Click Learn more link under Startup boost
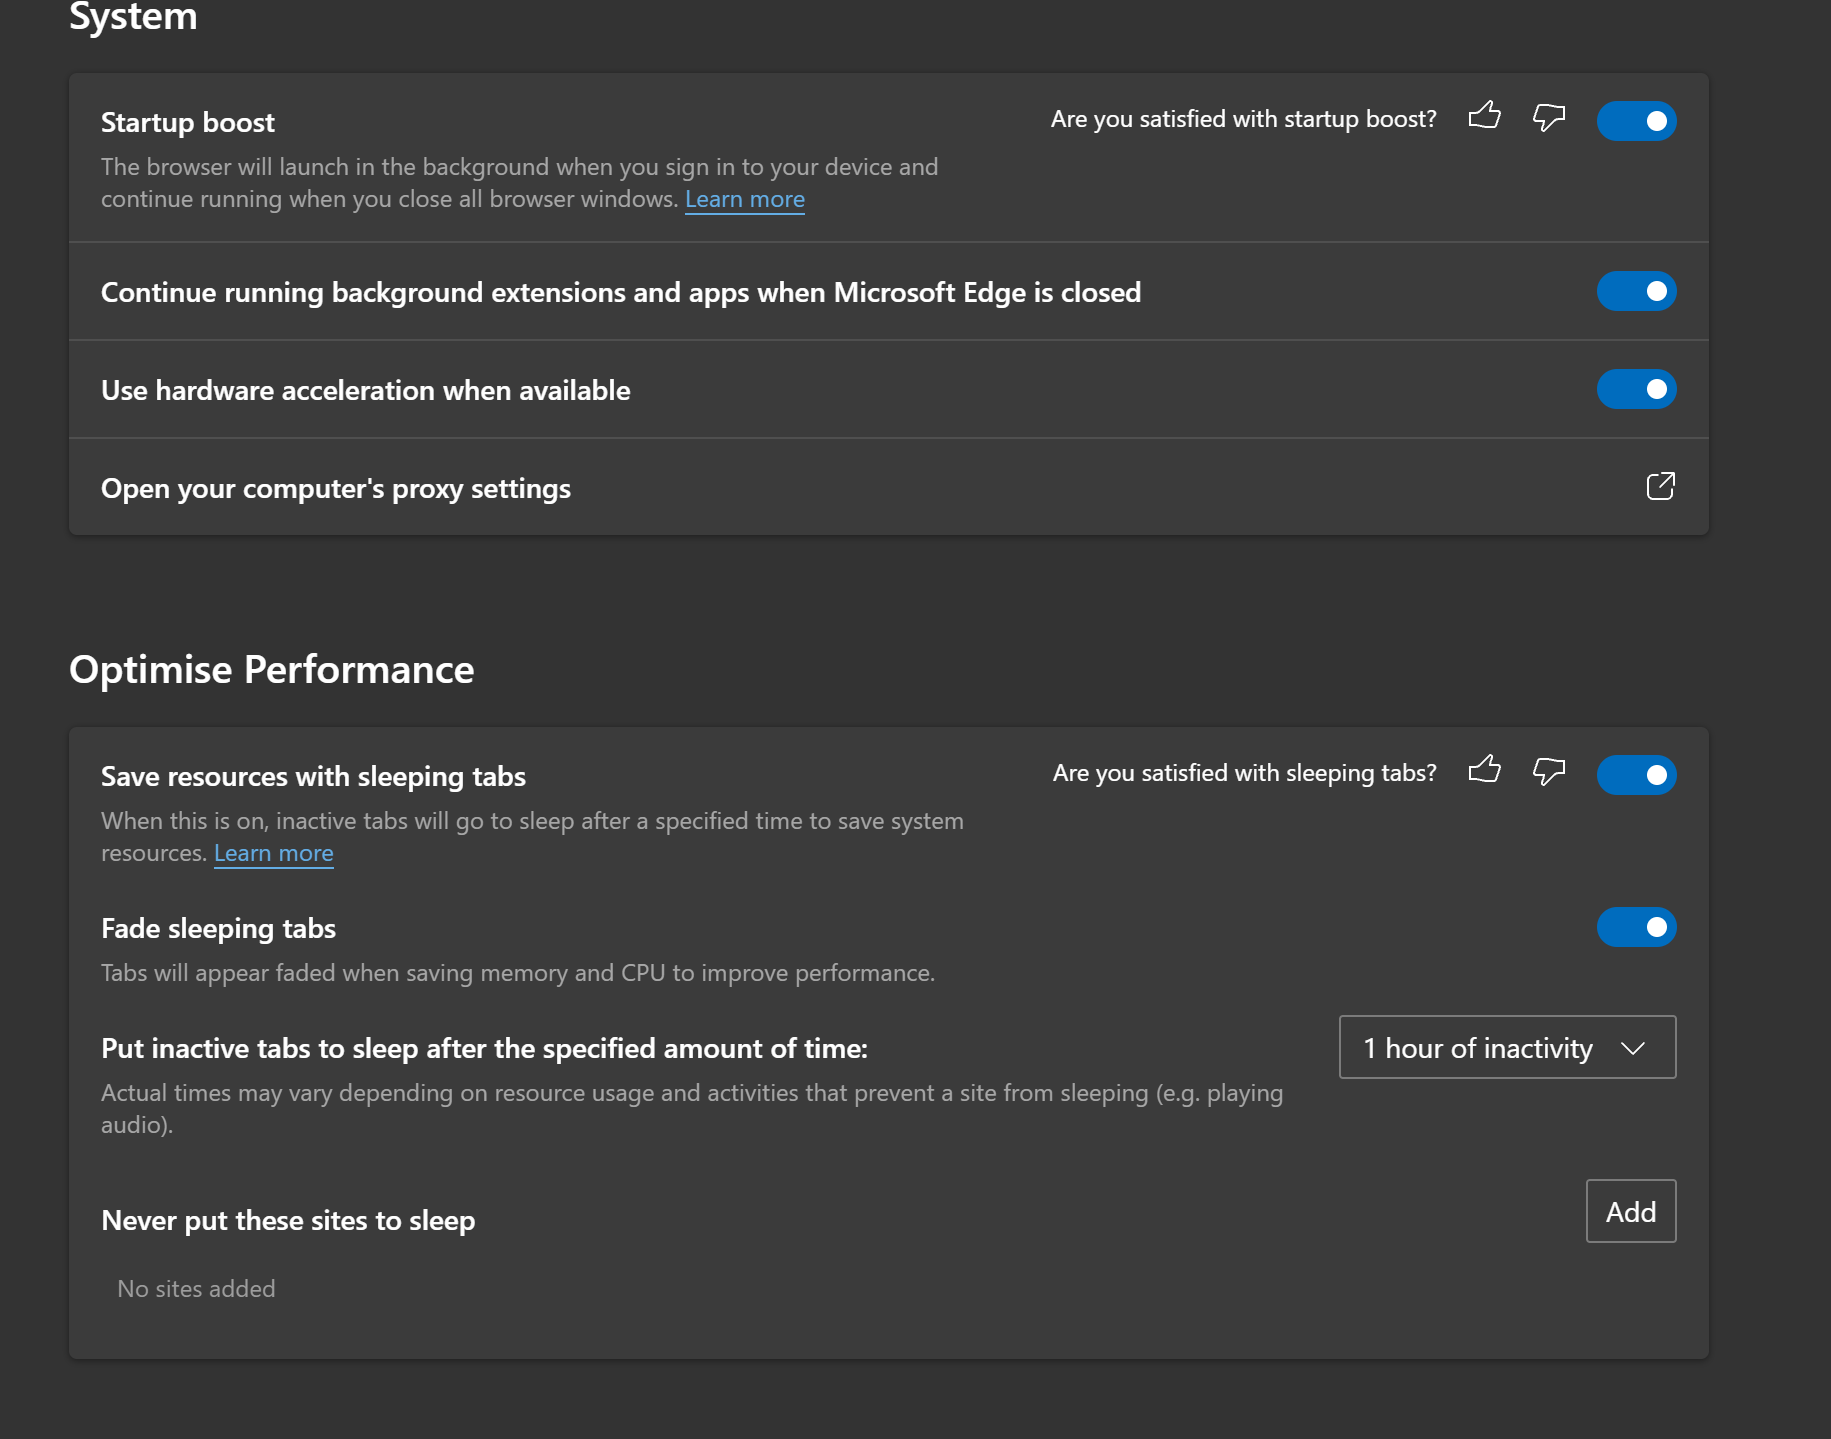The image size is (1831, 1439). click(744, 199)
